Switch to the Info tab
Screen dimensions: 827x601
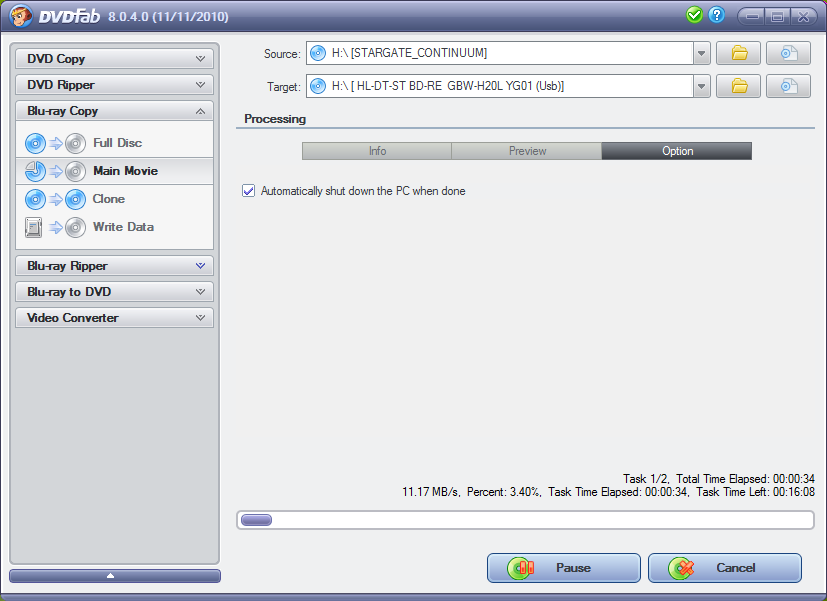click(377, 151)
